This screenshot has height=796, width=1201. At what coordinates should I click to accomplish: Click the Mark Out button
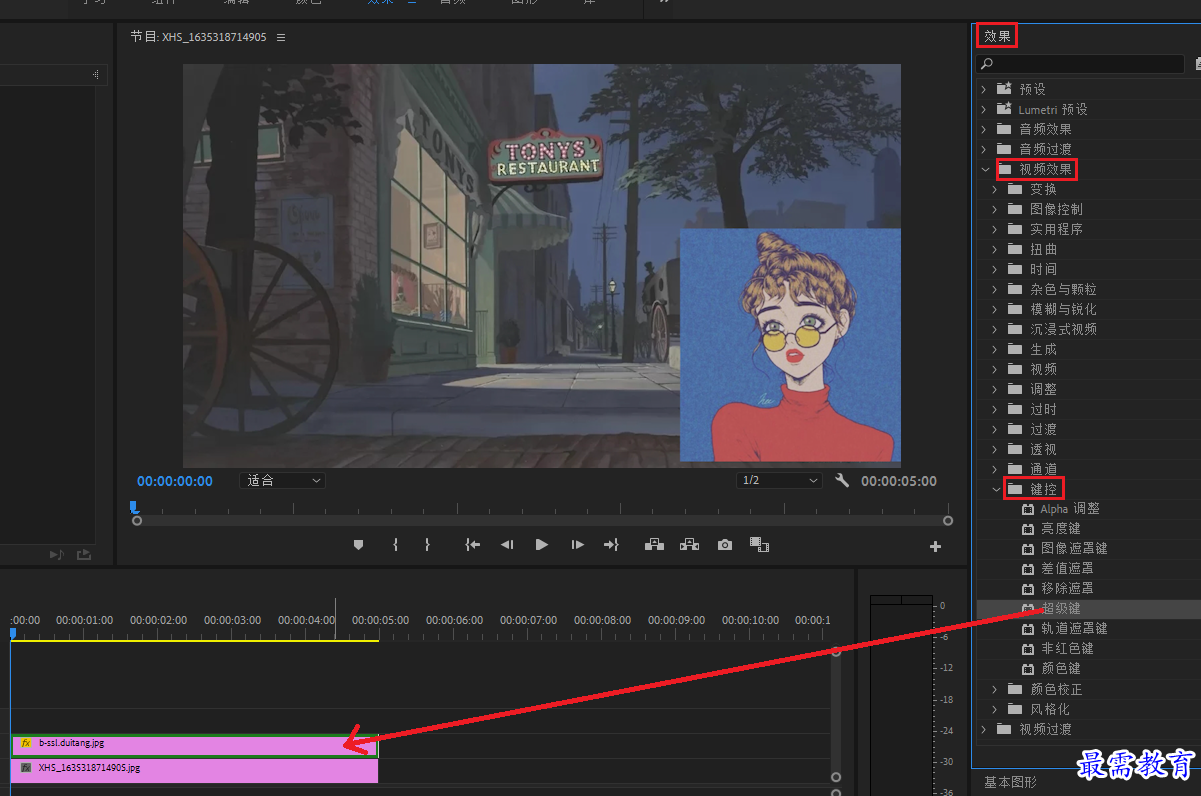tap(427, 545)
